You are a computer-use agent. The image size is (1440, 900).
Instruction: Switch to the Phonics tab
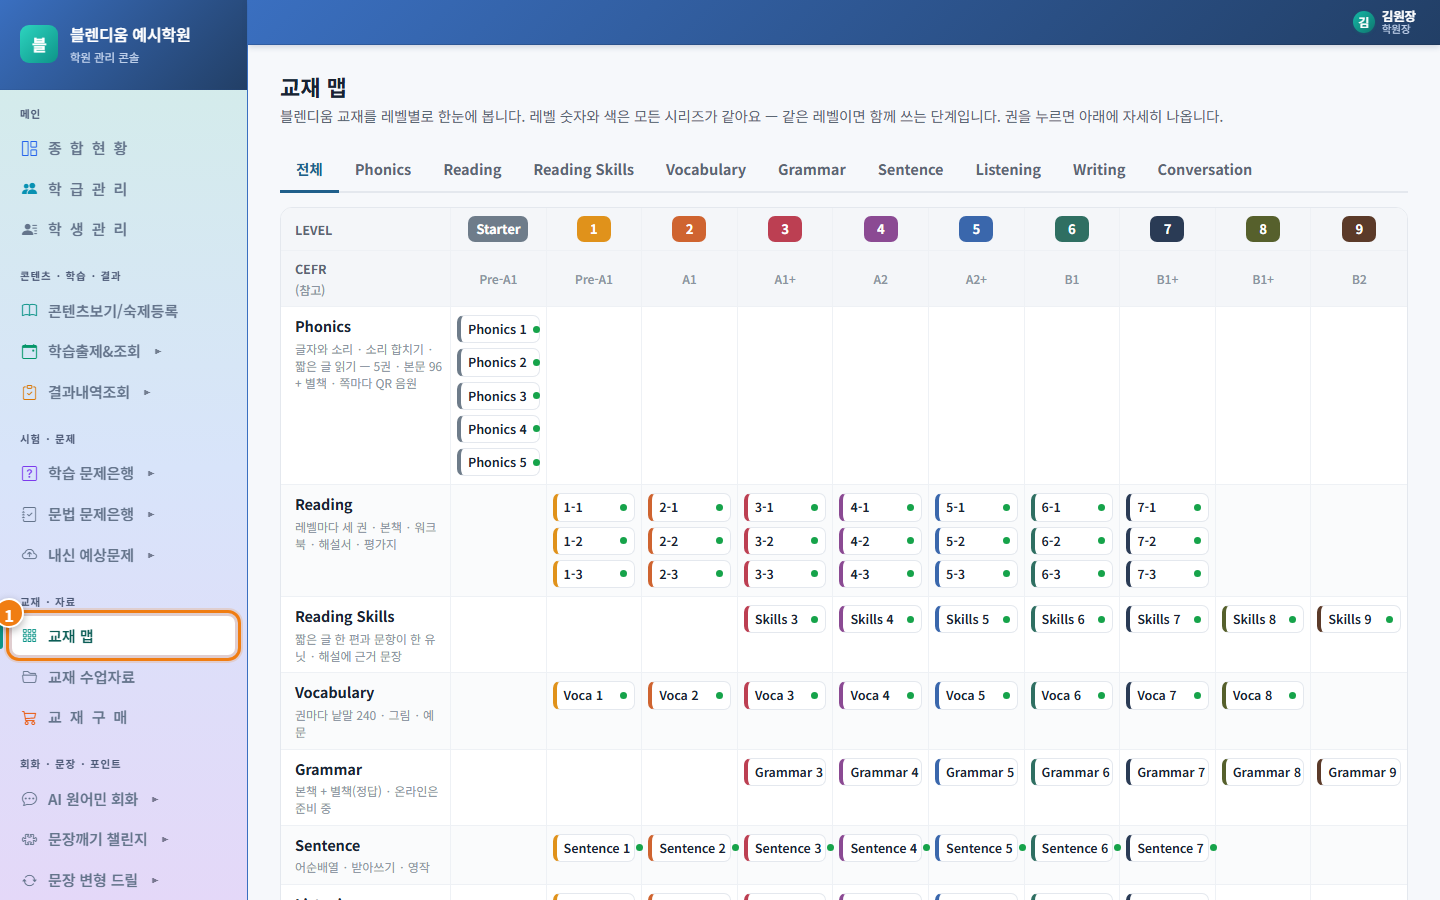coord(383,170)
